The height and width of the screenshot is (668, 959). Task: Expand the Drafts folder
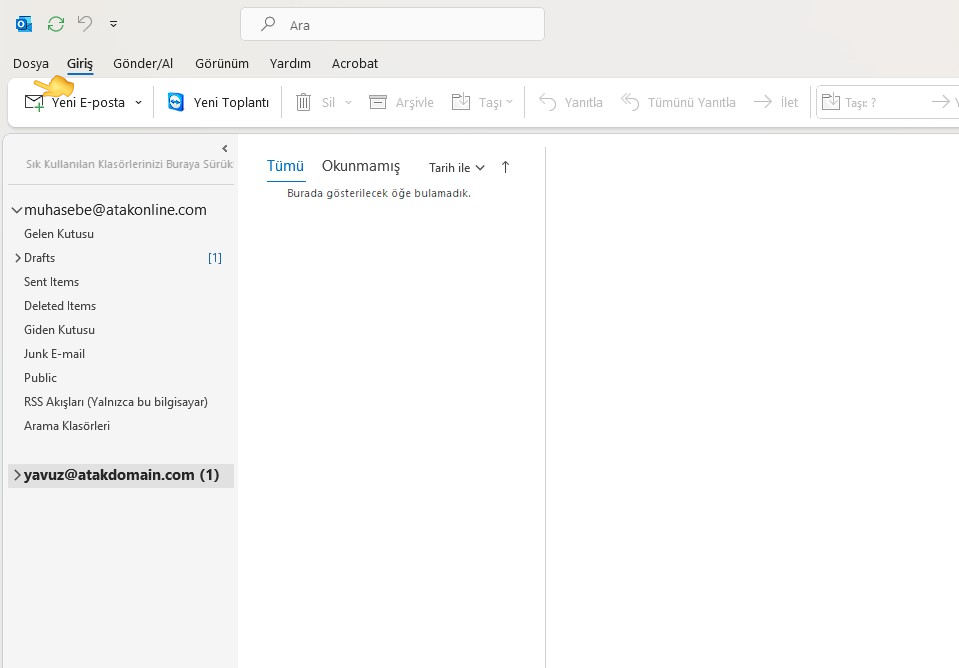[17, 257]
